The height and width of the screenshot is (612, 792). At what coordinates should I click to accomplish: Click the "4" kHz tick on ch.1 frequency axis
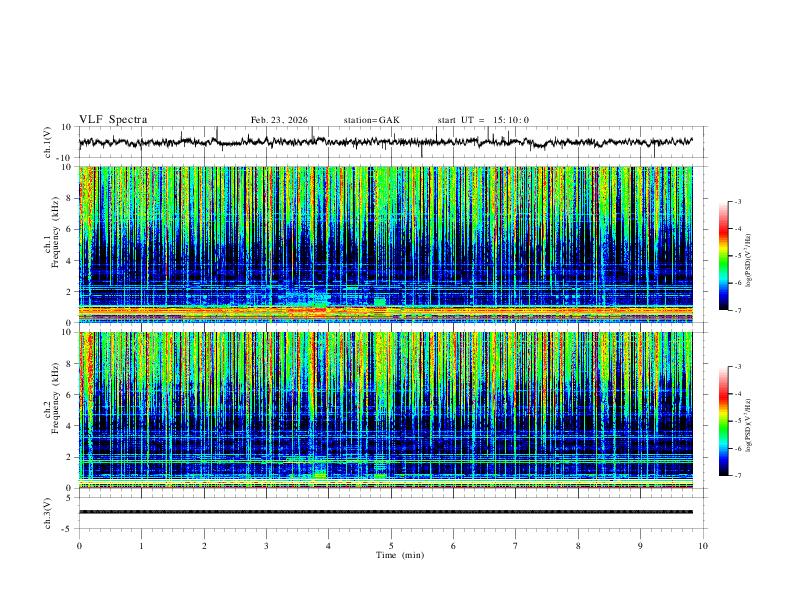[69, 261]
